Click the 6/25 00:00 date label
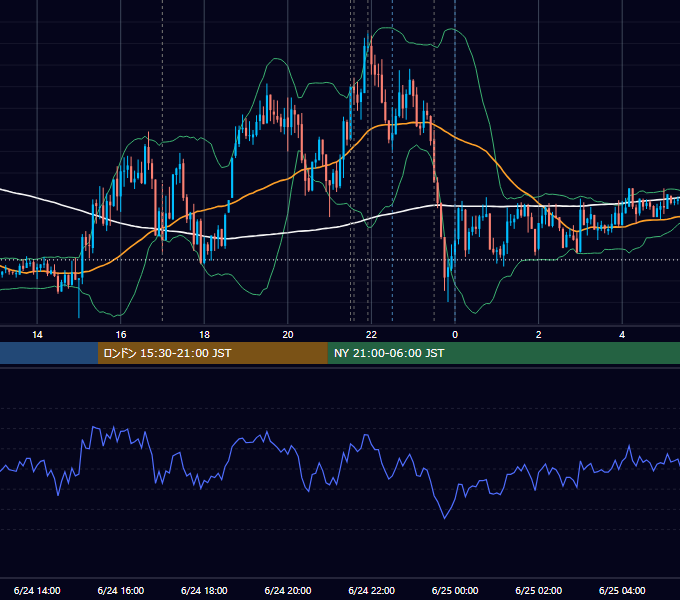The image size is (680, 600). click(455, 590)
